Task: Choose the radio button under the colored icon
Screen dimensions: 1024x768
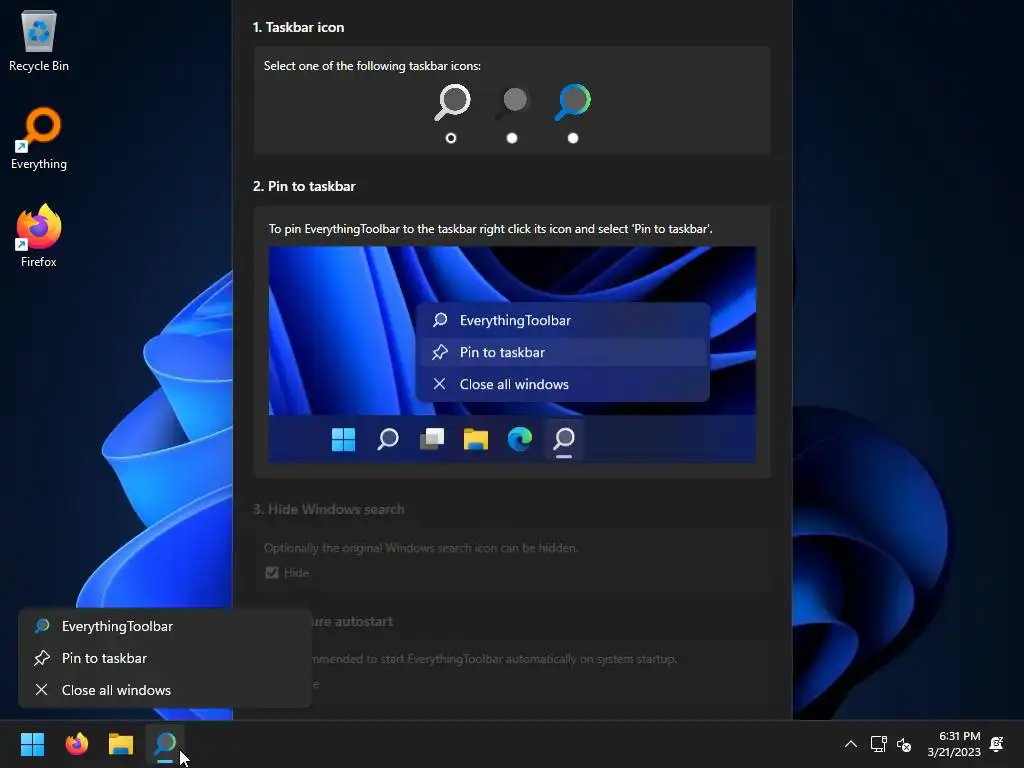Action: 573,138
